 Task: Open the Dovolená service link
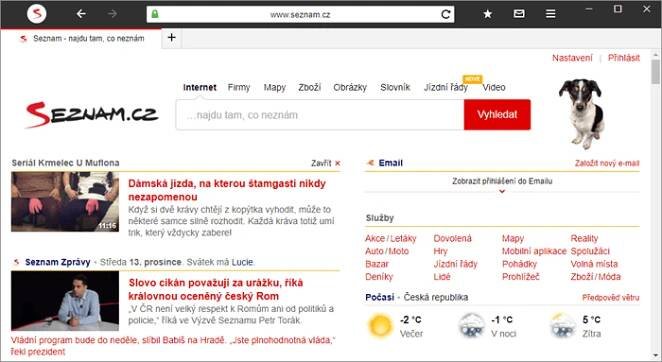click(453, 239)
